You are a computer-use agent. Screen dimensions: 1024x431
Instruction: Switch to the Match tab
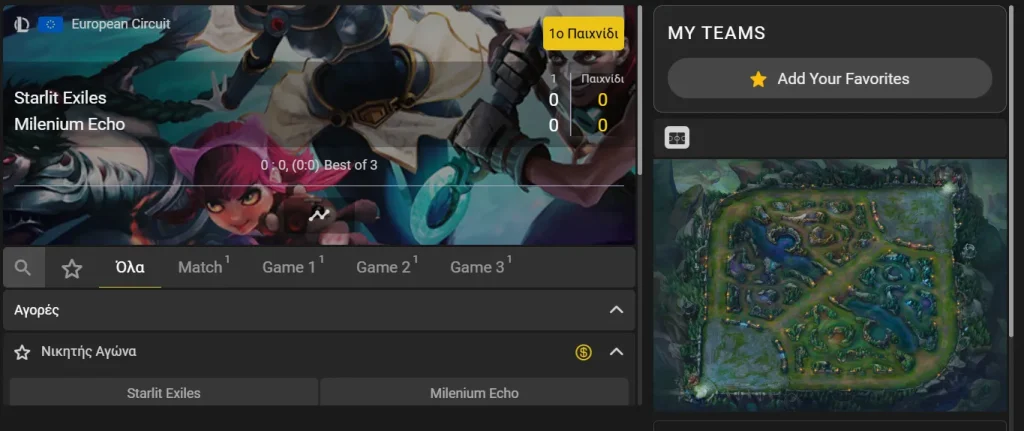tap(203, 266)
